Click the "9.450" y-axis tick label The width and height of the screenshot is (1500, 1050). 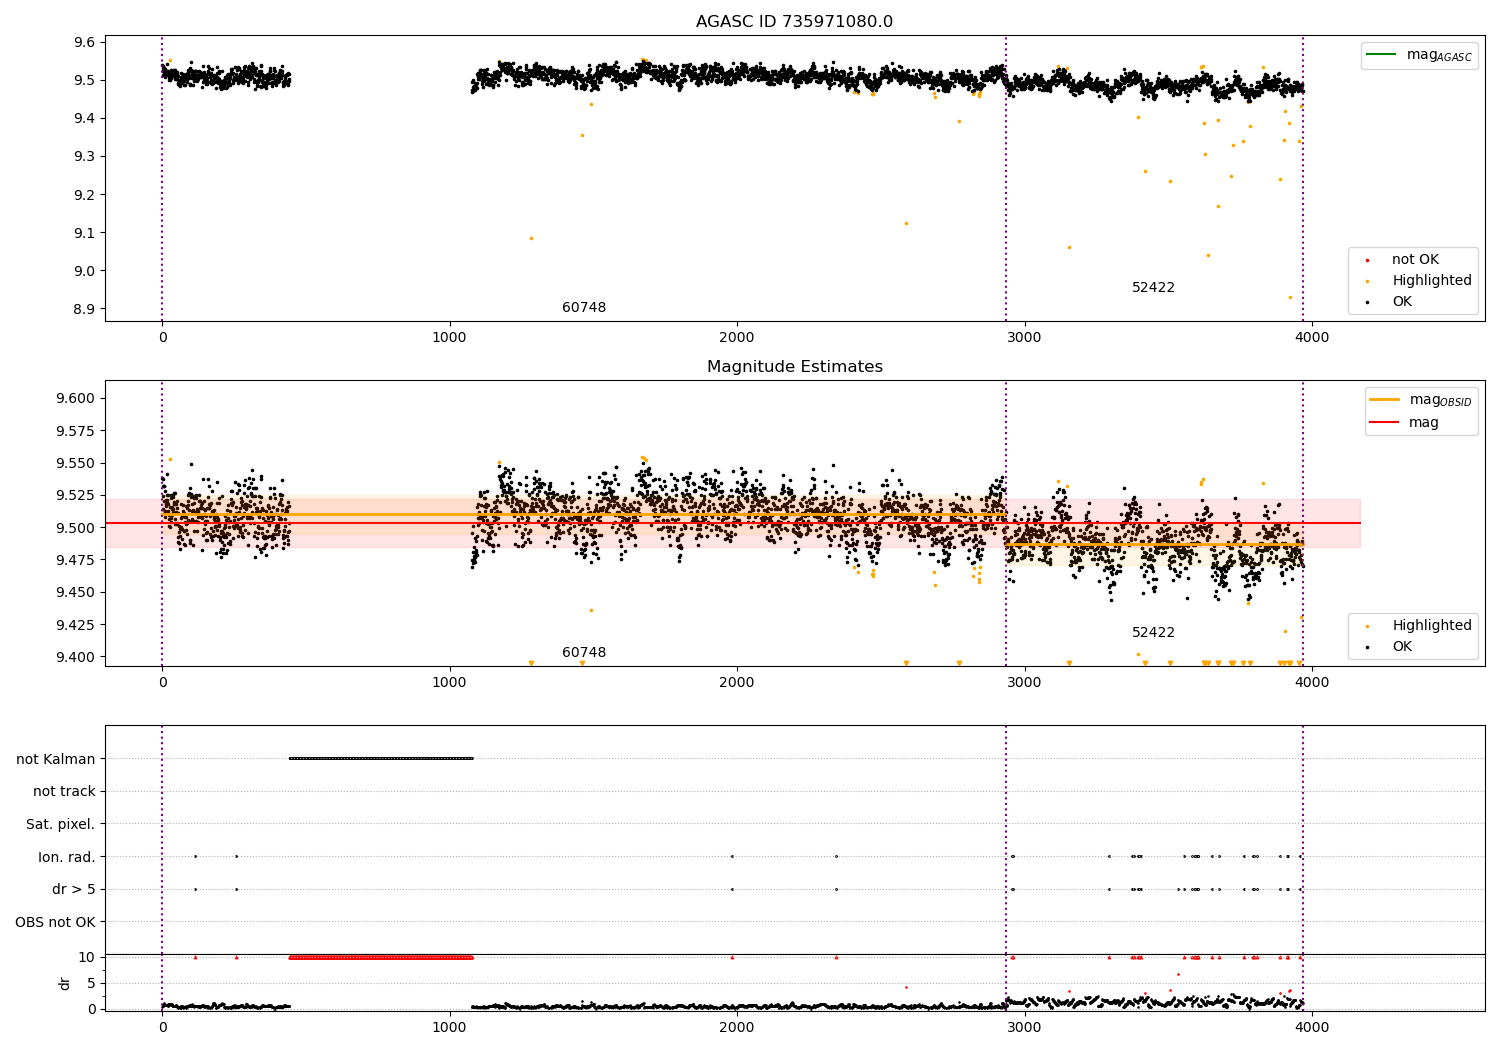coord(76,592)
